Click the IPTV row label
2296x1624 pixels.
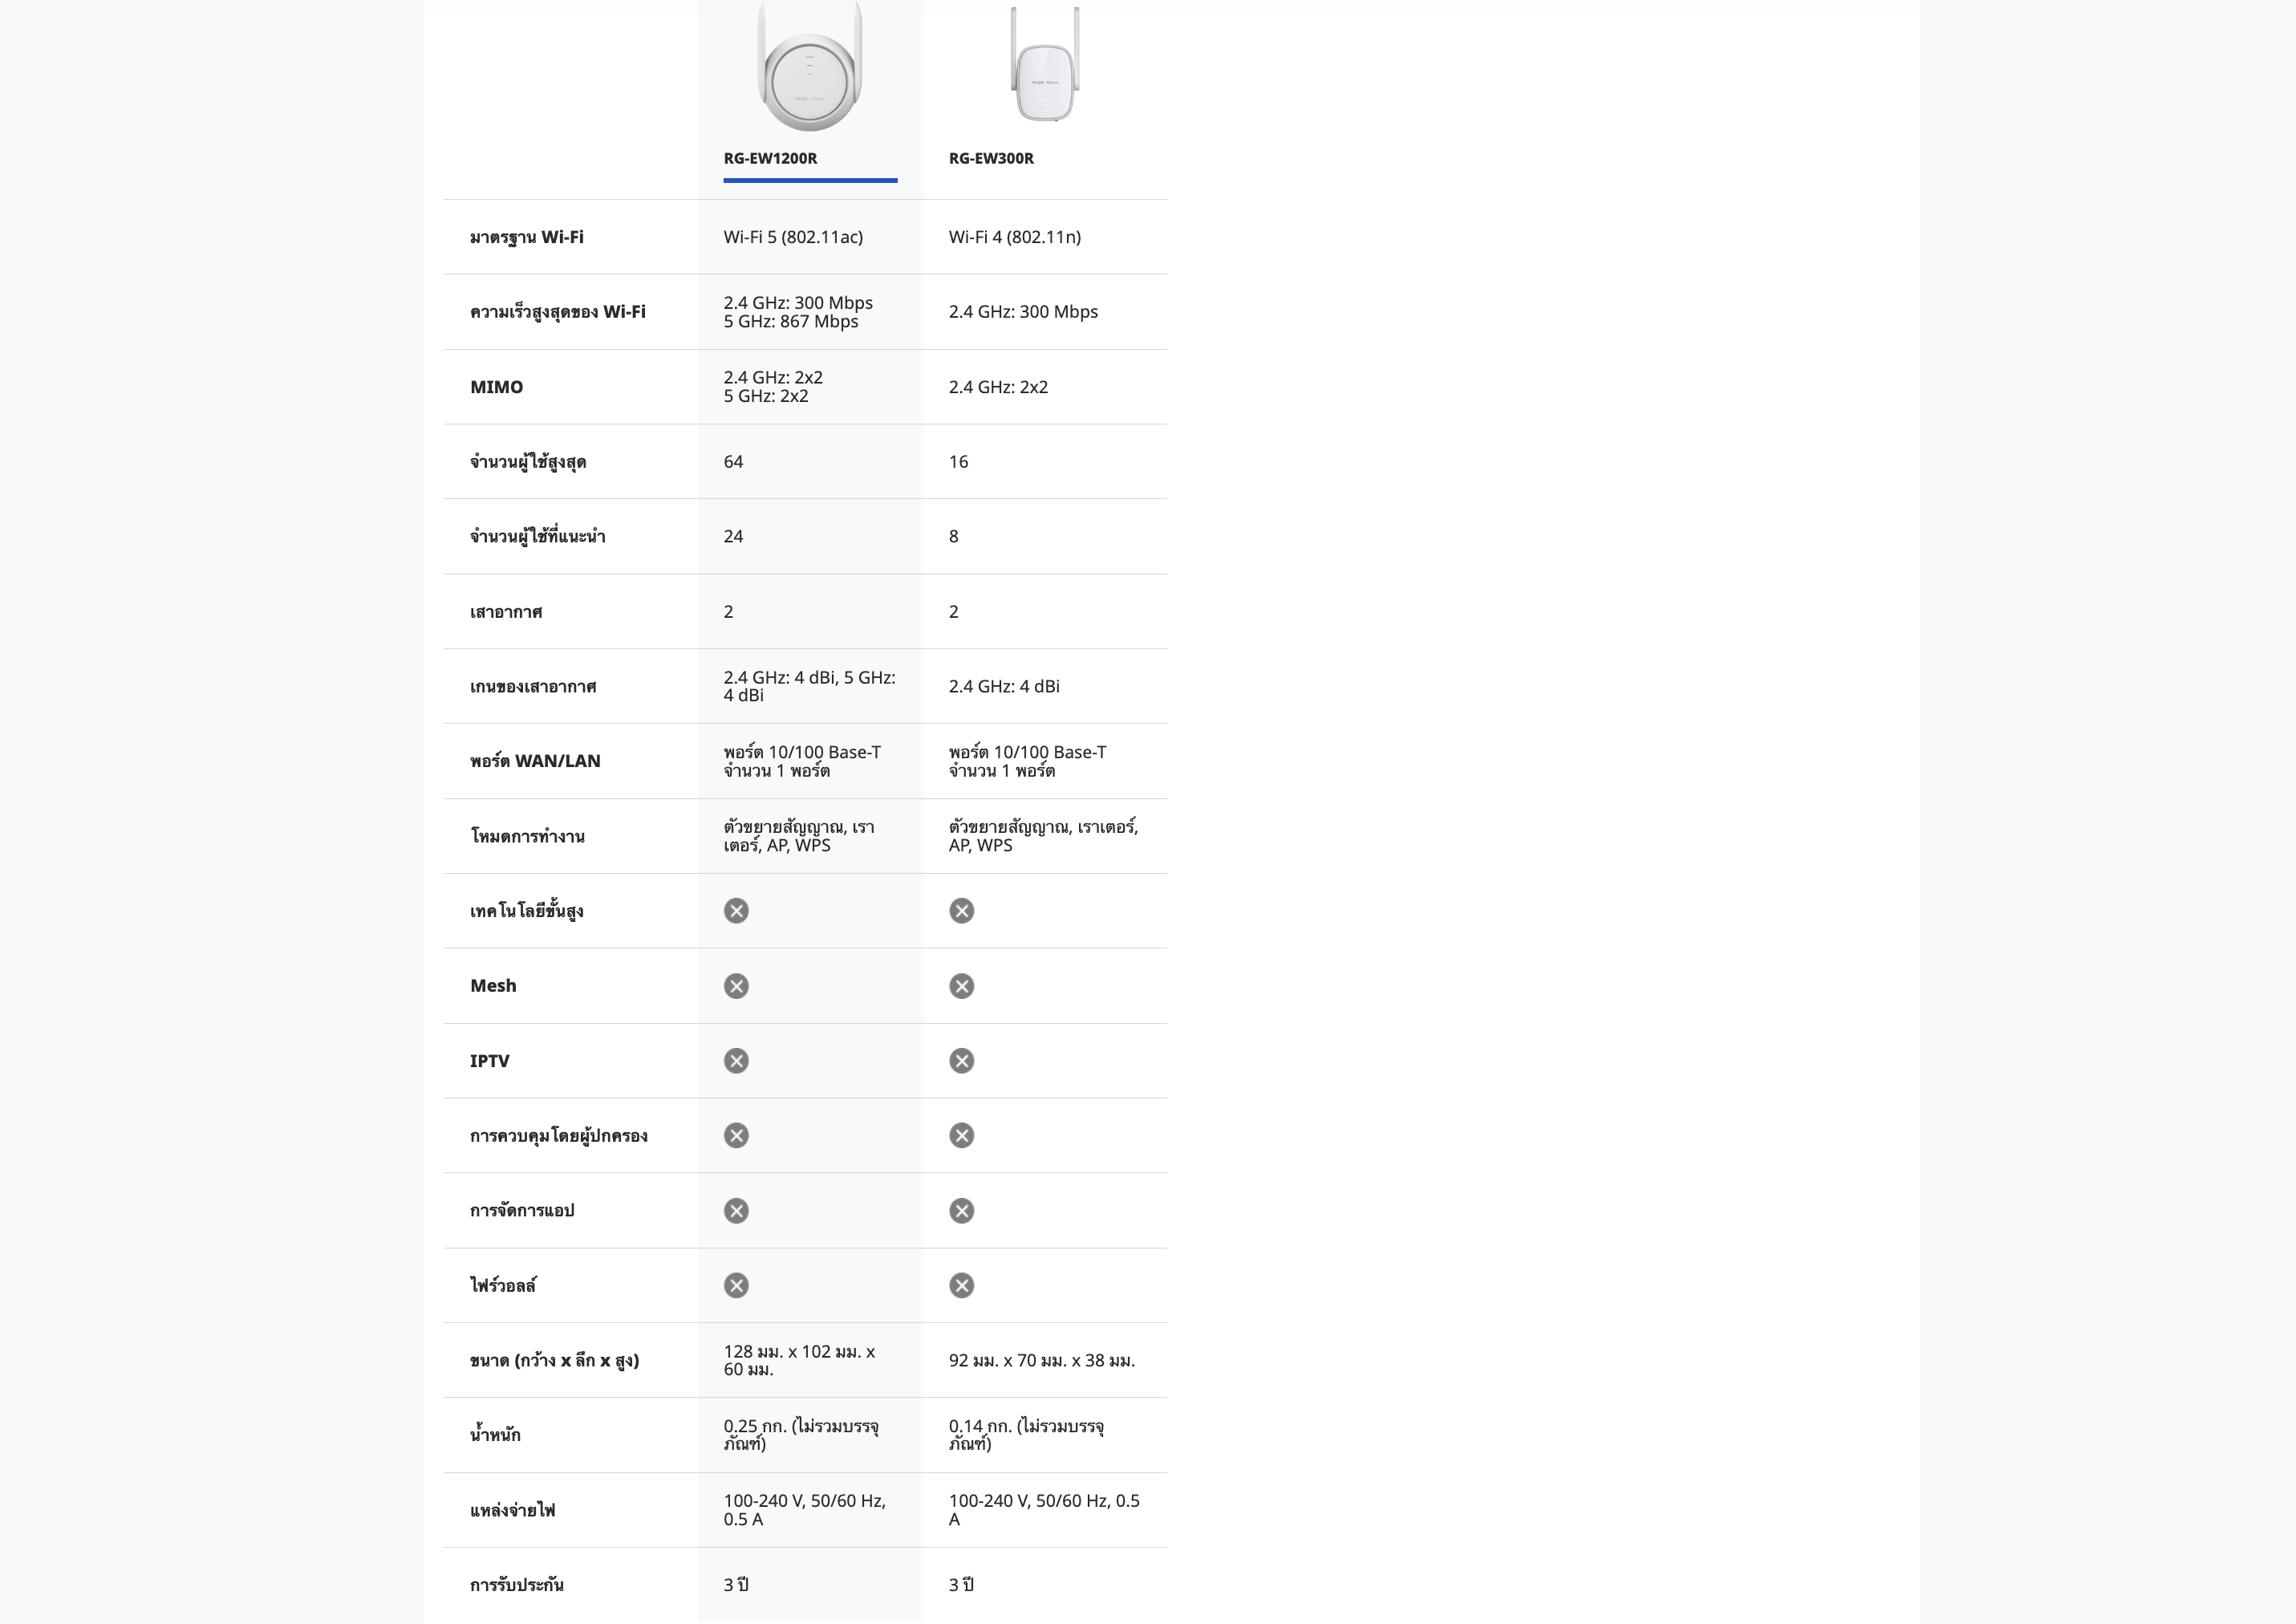(489, 1061)
